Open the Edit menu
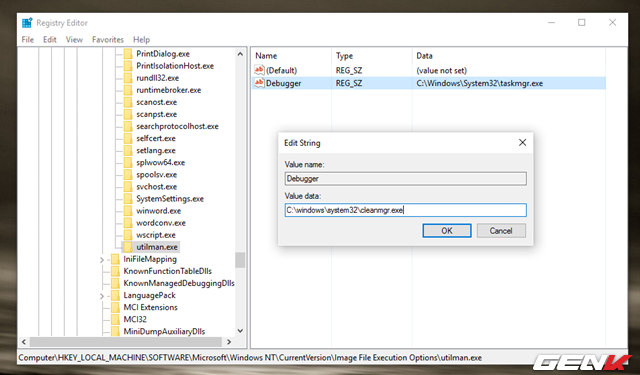 pyautogui.click(x=50, y=40)
